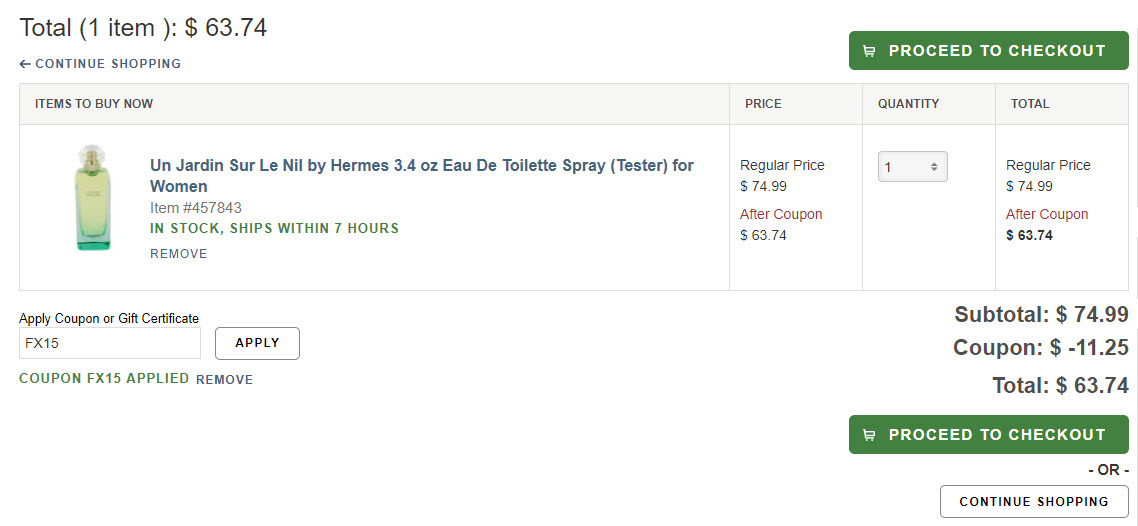Screen dimensions: 1138x526
Task: Remove the perfume item from cart
Action: click(x=179, y=254)
